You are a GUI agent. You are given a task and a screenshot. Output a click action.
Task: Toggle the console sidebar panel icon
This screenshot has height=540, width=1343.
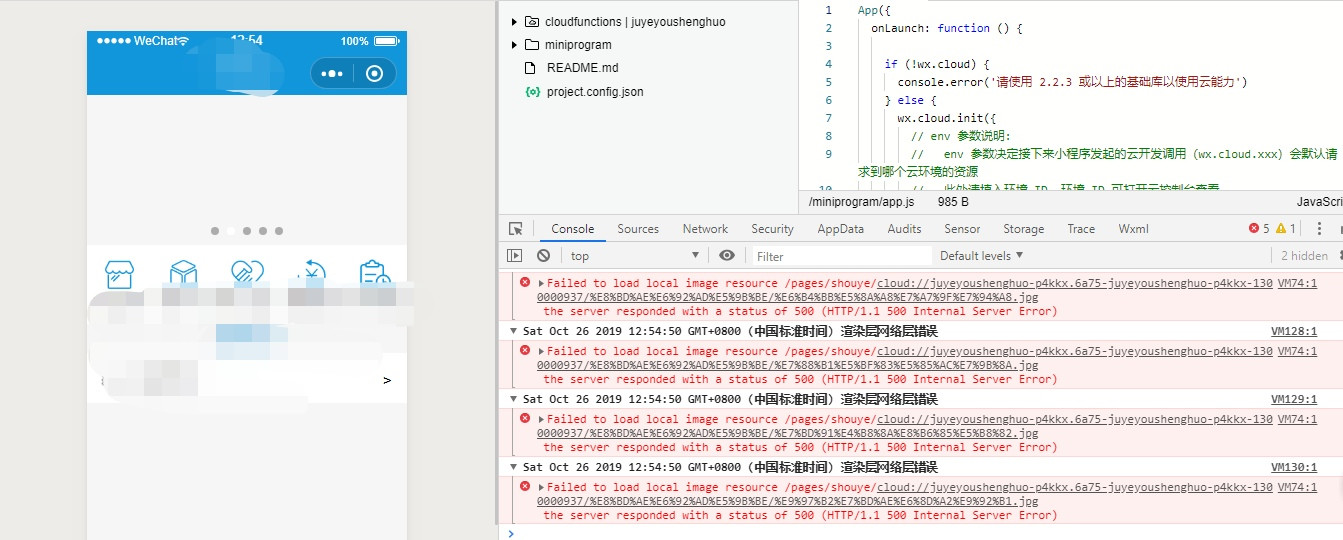click(515, 256)
